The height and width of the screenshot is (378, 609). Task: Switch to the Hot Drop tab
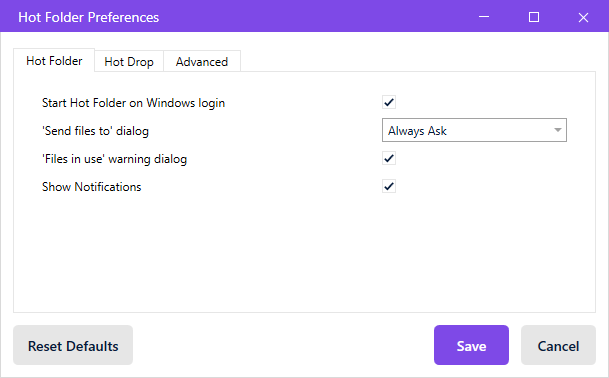129,61
